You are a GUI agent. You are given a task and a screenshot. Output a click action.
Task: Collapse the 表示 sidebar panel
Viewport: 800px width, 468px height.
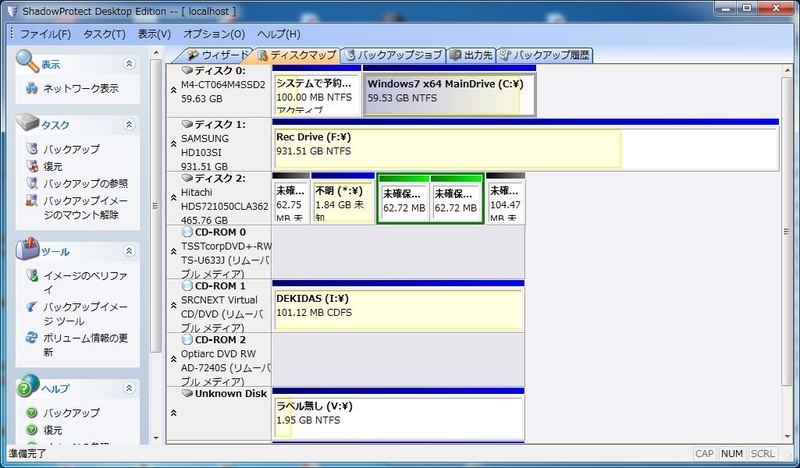pyautogui.click(x=129, y=63)
